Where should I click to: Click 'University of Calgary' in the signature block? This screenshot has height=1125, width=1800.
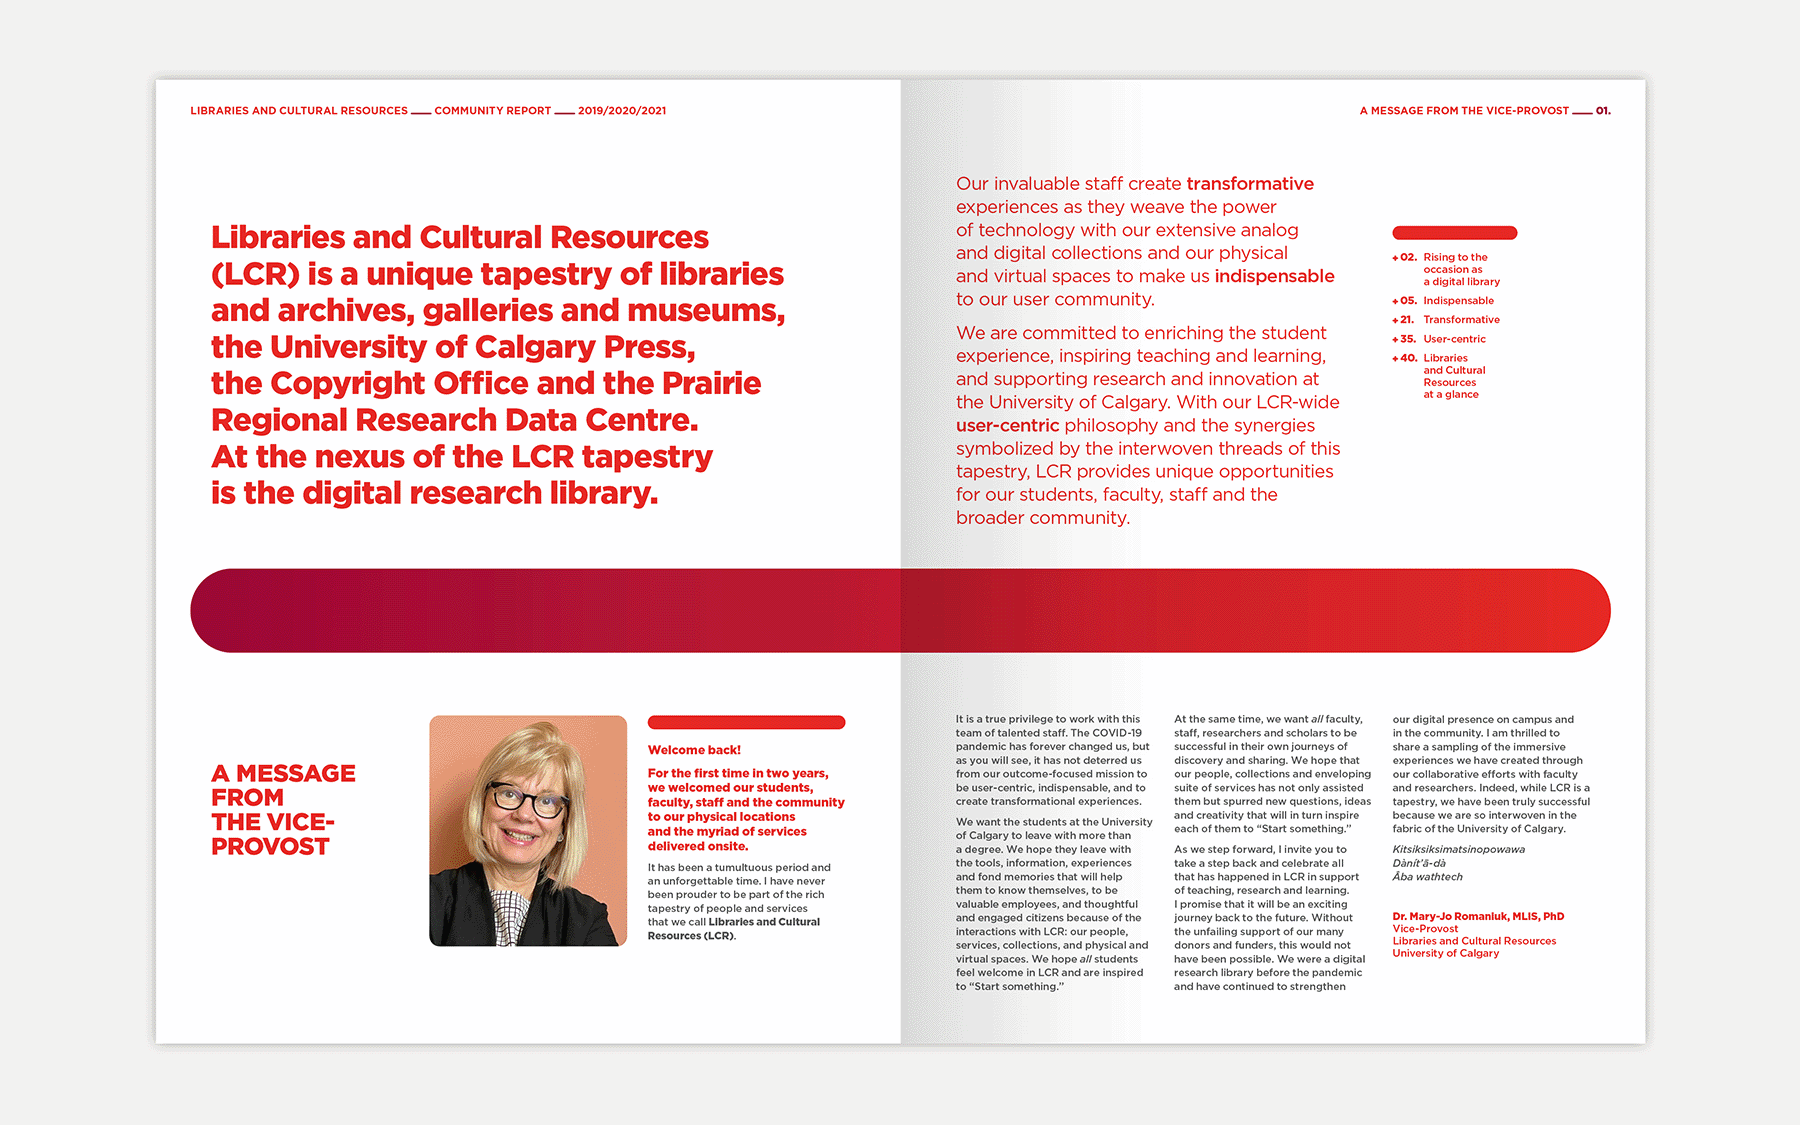pyautogui.click(x=1445, y=954)
